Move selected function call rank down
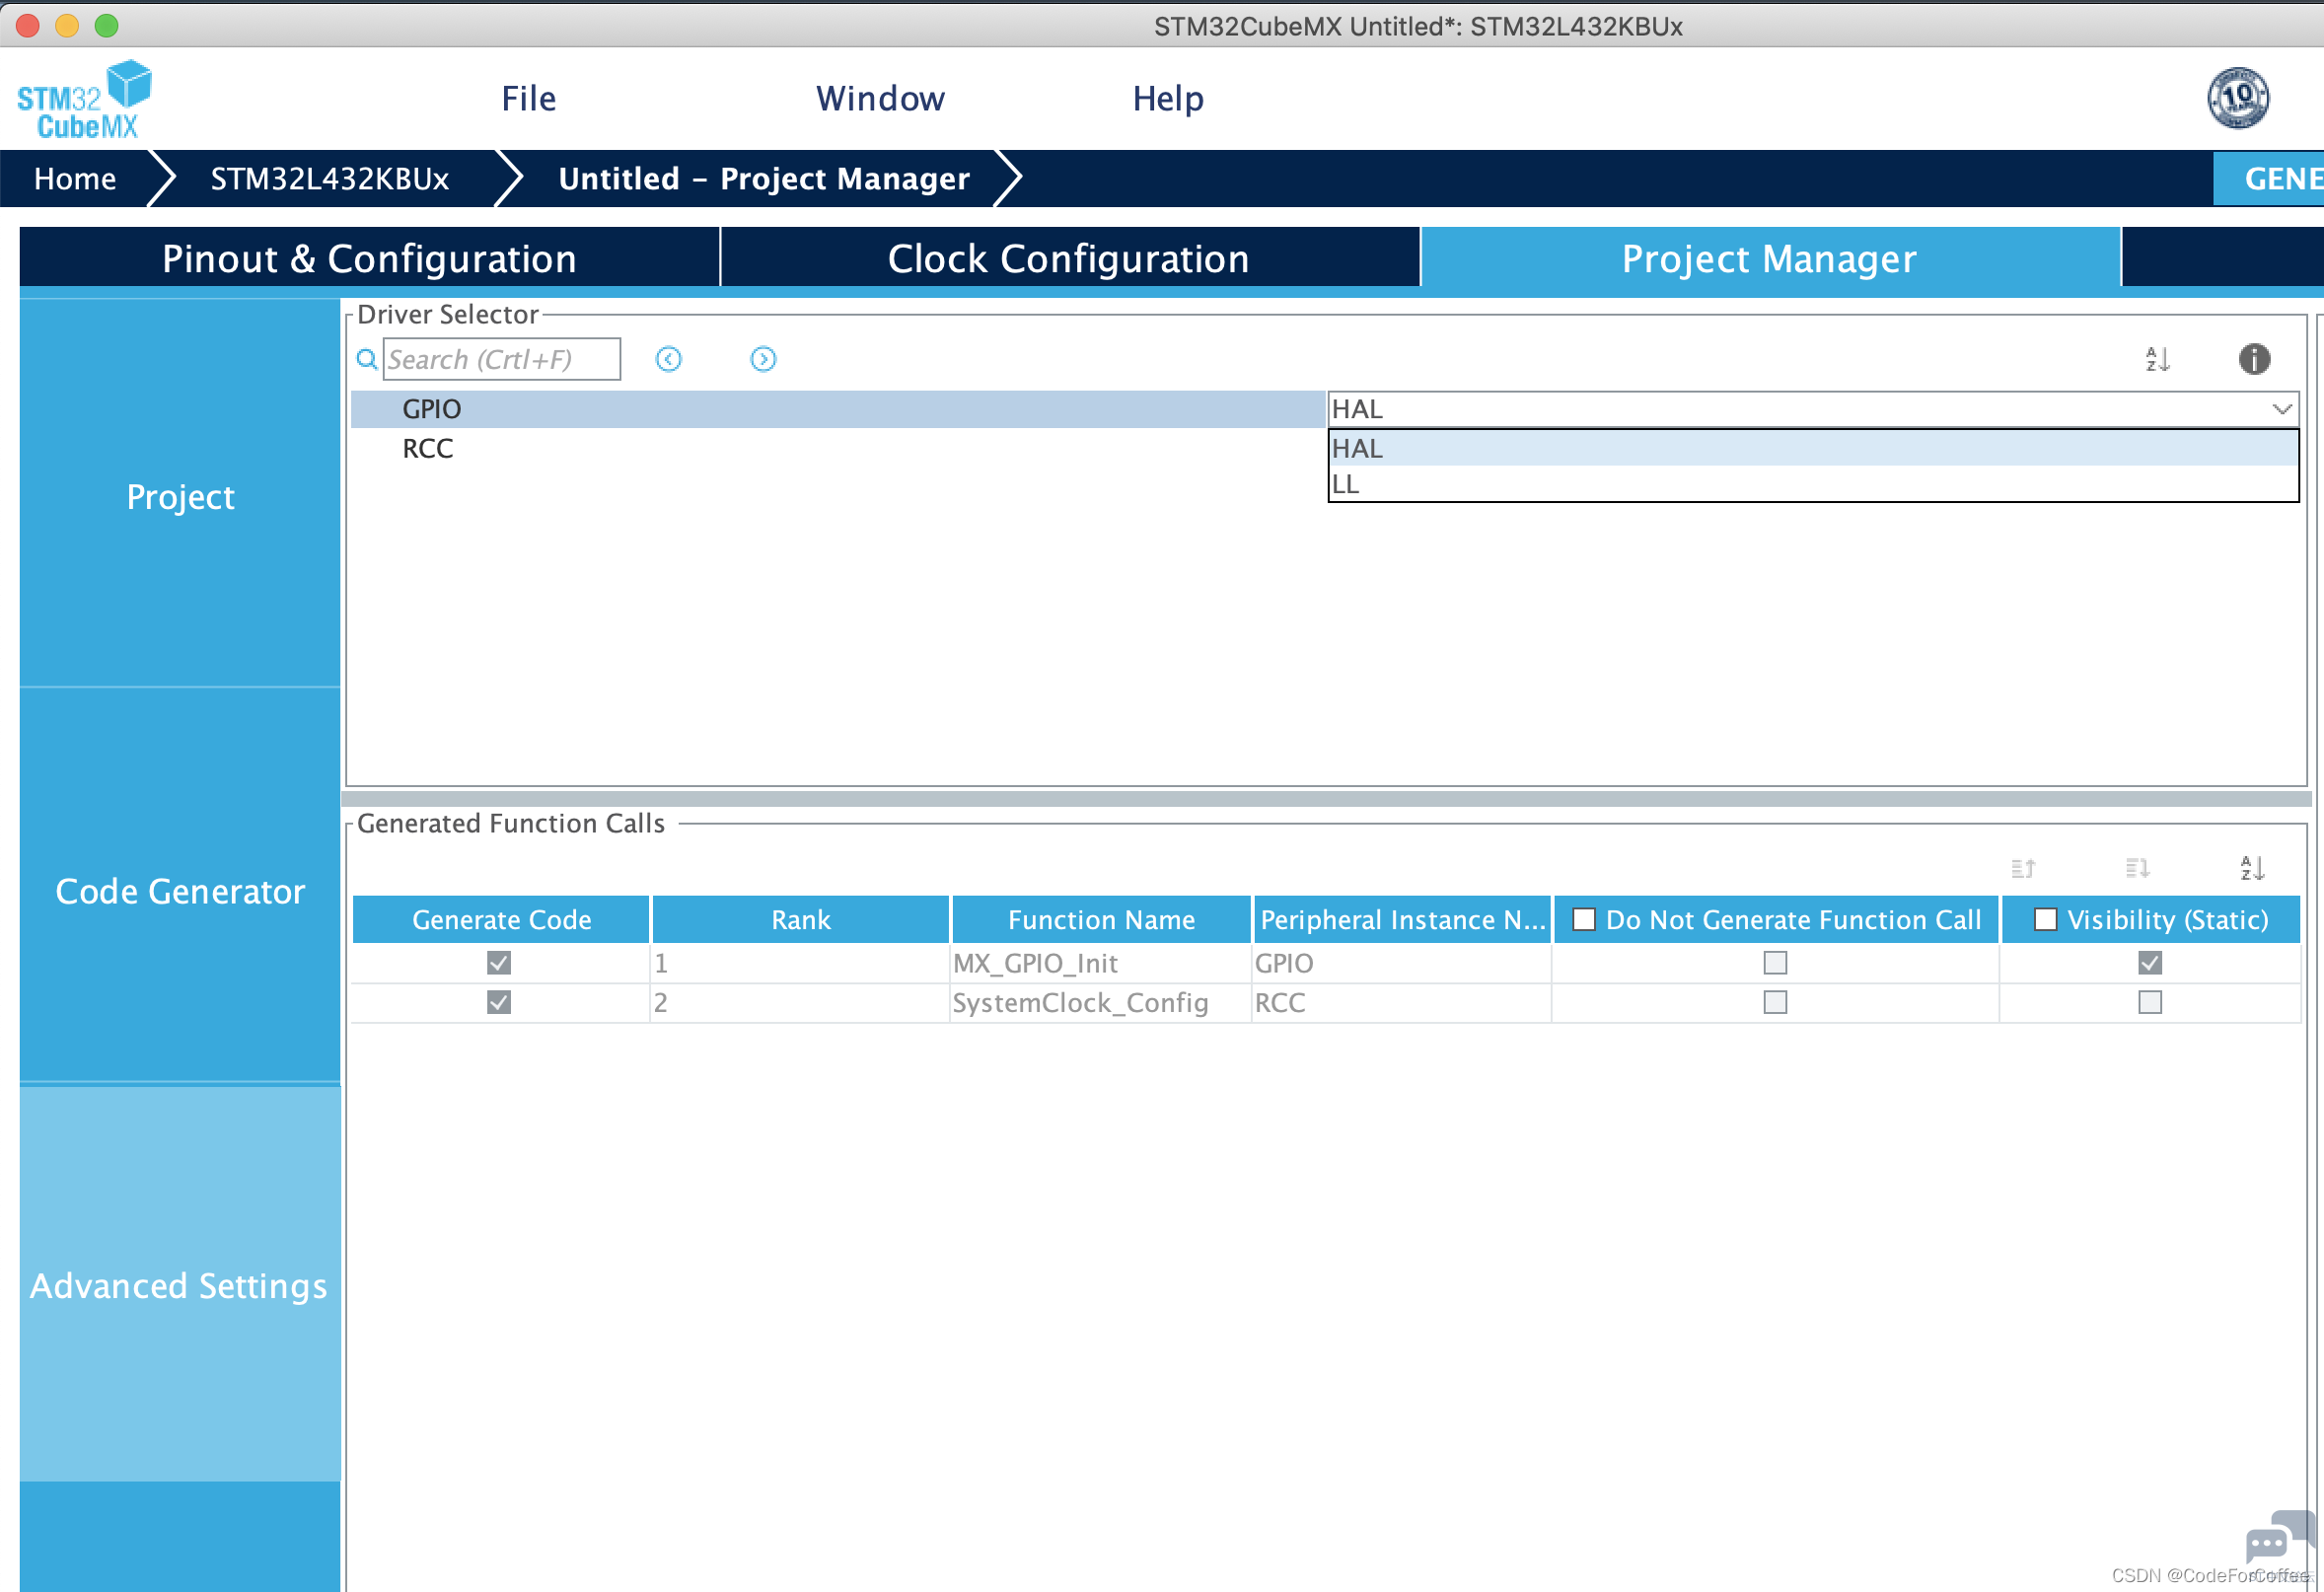This screenshot has height=1592, width=2324. tap(2137, 868)
